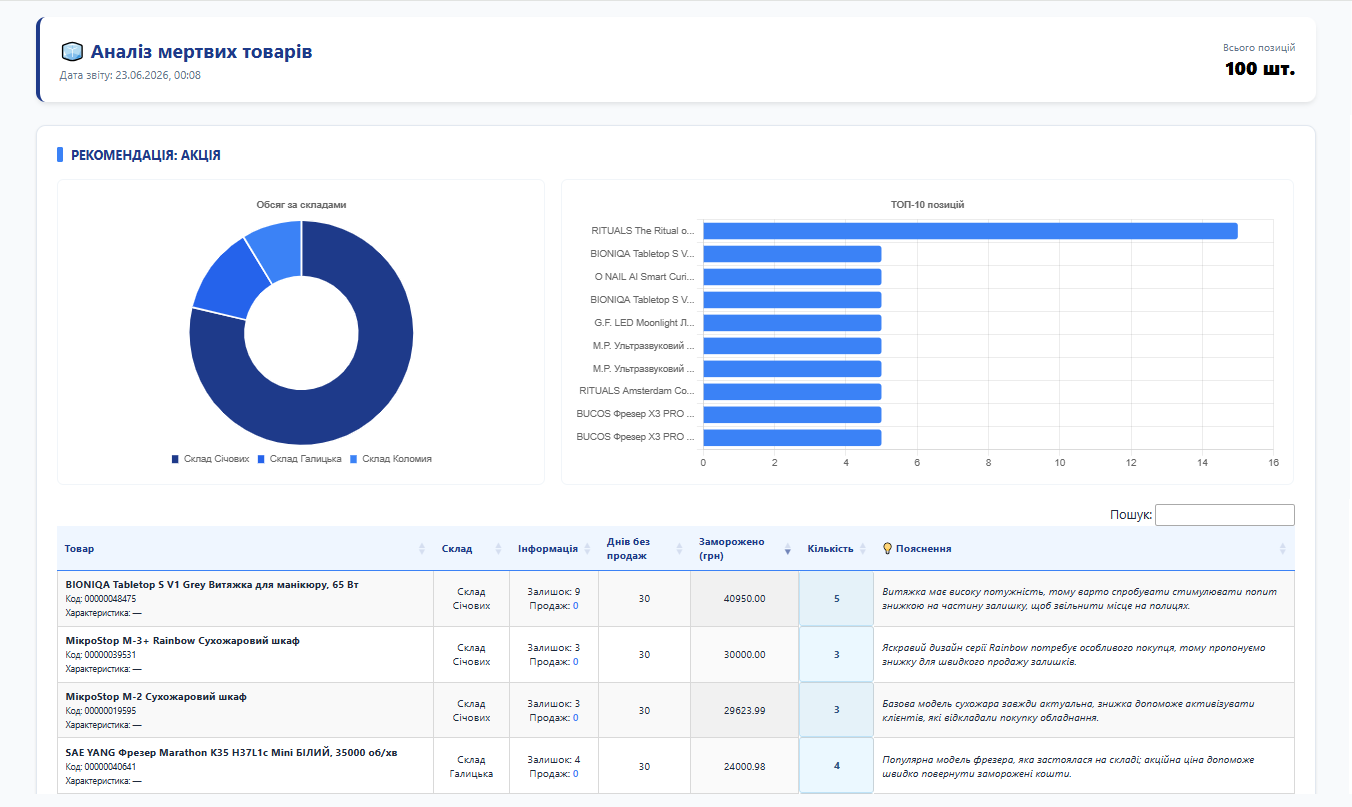The image size is (1352, 807).
Task: Toggle the Склад Галицька legend swatch
Action: (262, 459)
